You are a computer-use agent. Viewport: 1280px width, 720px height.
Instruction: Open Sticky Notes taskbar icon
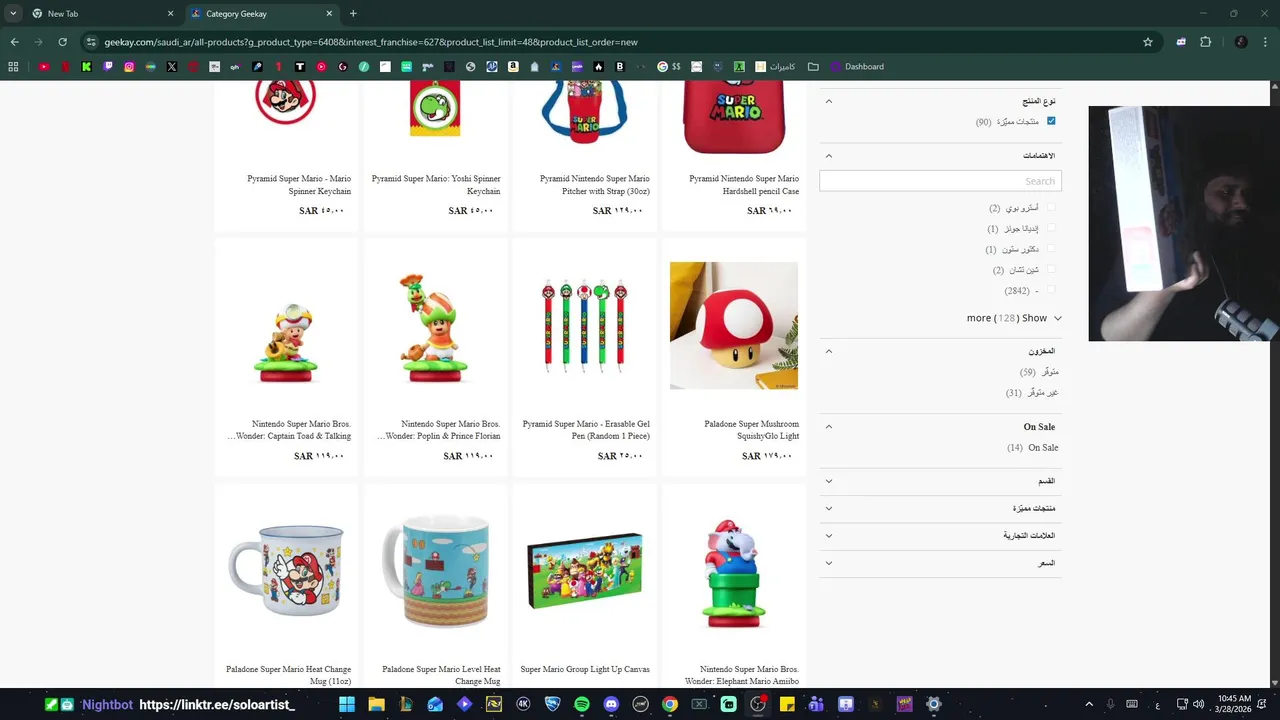(787, 704)
